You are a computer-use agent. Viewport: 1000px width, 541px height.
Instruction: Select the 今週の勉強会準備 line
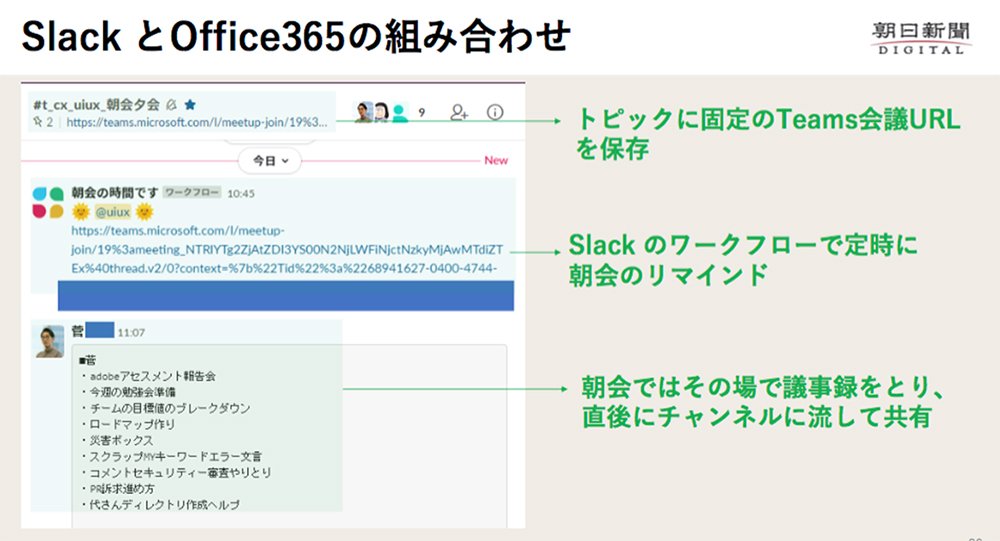pos(128,392)
